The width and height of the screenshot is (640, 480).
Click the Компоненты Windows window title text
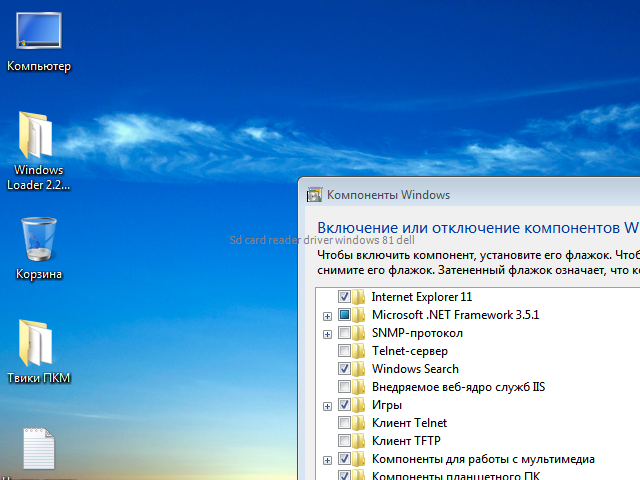(x=388, y=195)
